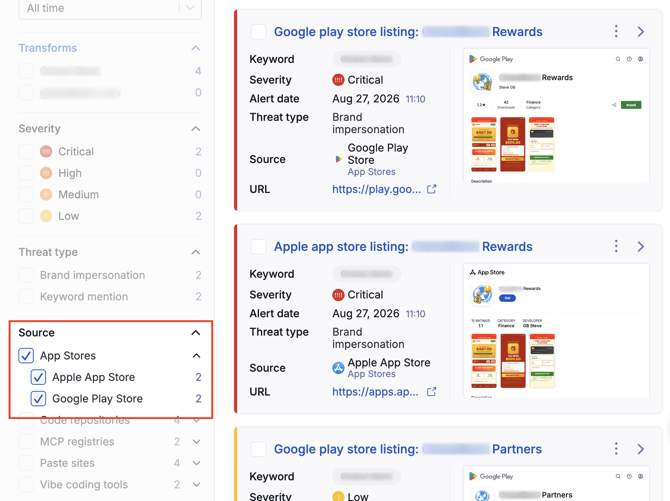Expand the Paste sites source group
Image resolution: width=670 pixels, height=501 pixels.
coord(196,463)
